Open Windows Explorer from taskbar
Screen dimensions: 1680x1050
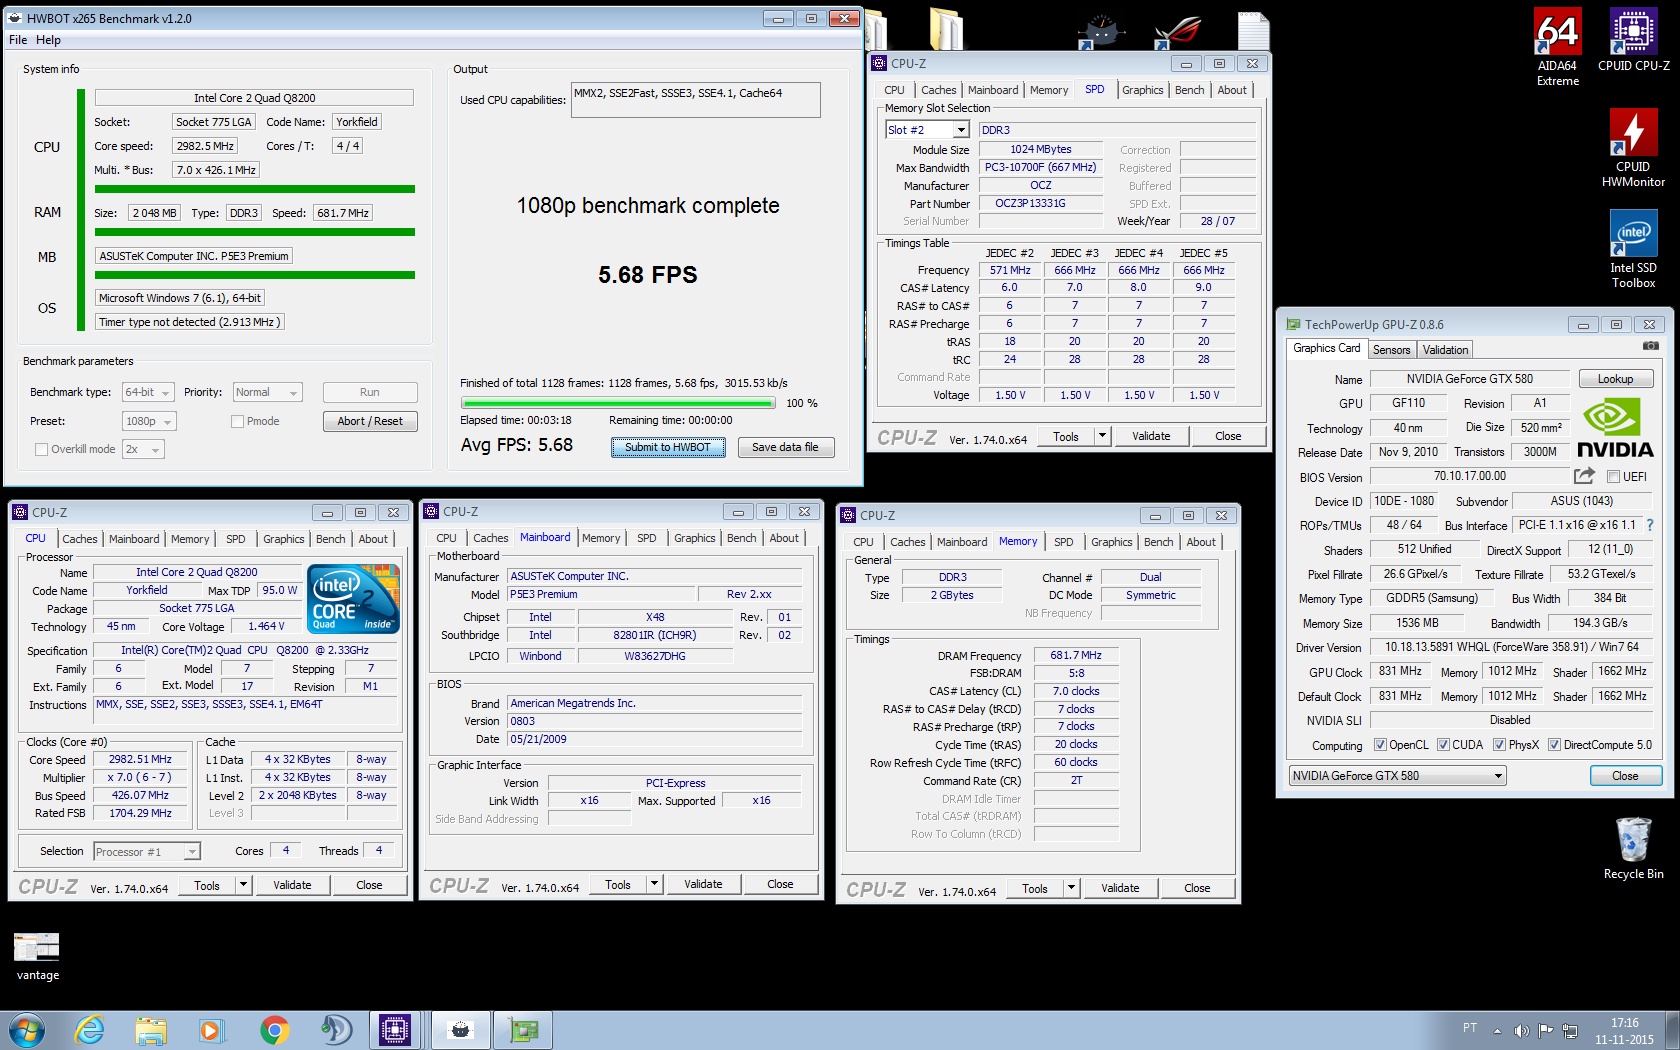[151, 1030]
